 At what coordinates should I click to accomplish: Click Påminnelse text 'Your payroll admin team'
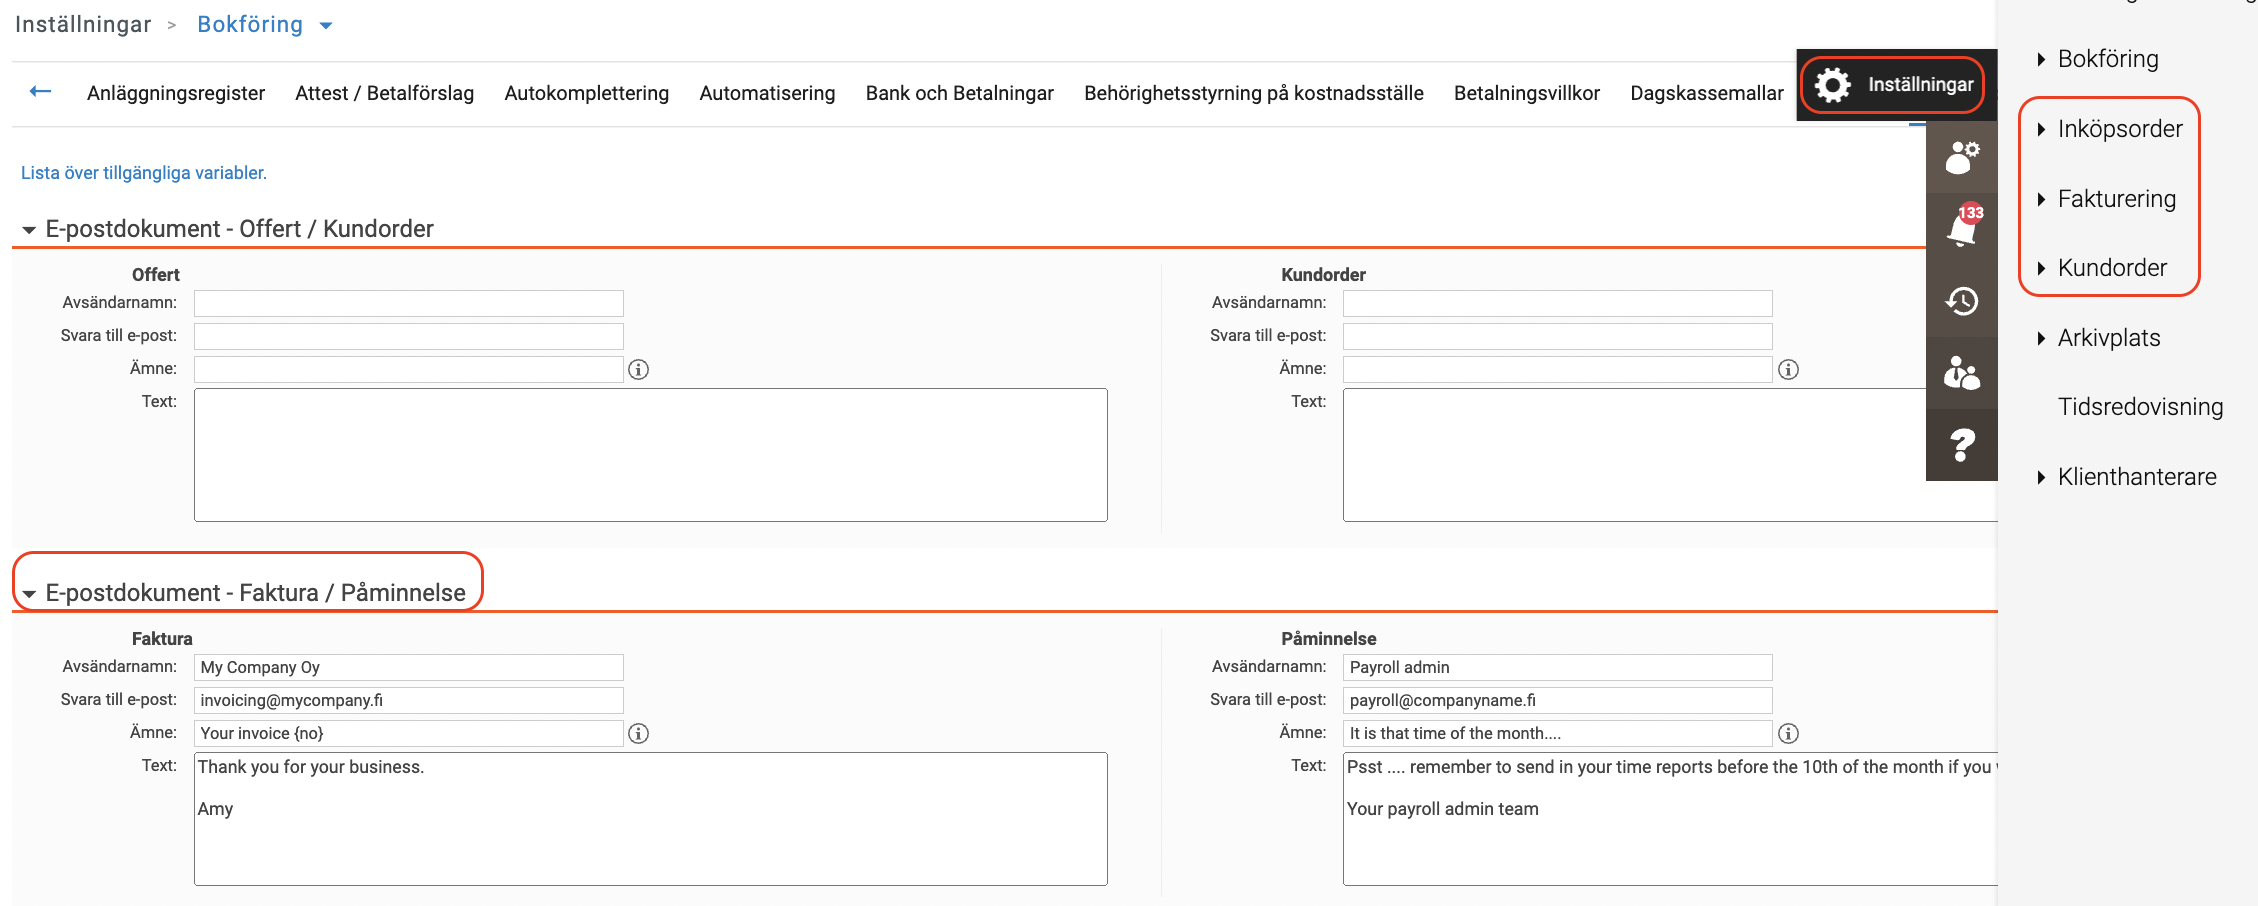pos(1443,809)
